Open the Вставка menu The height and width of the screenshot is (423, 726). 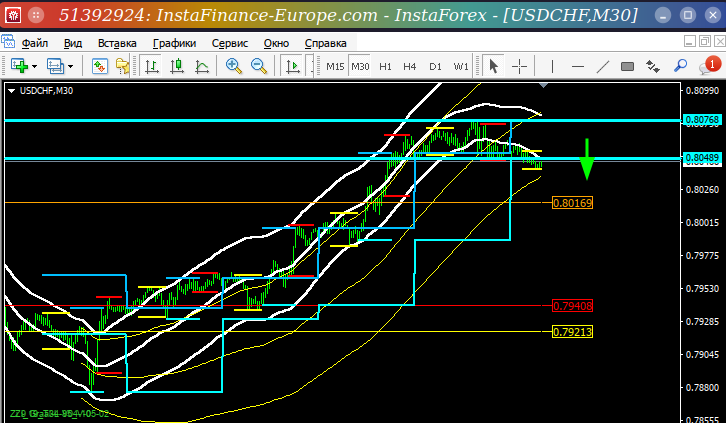pos(117,43)
